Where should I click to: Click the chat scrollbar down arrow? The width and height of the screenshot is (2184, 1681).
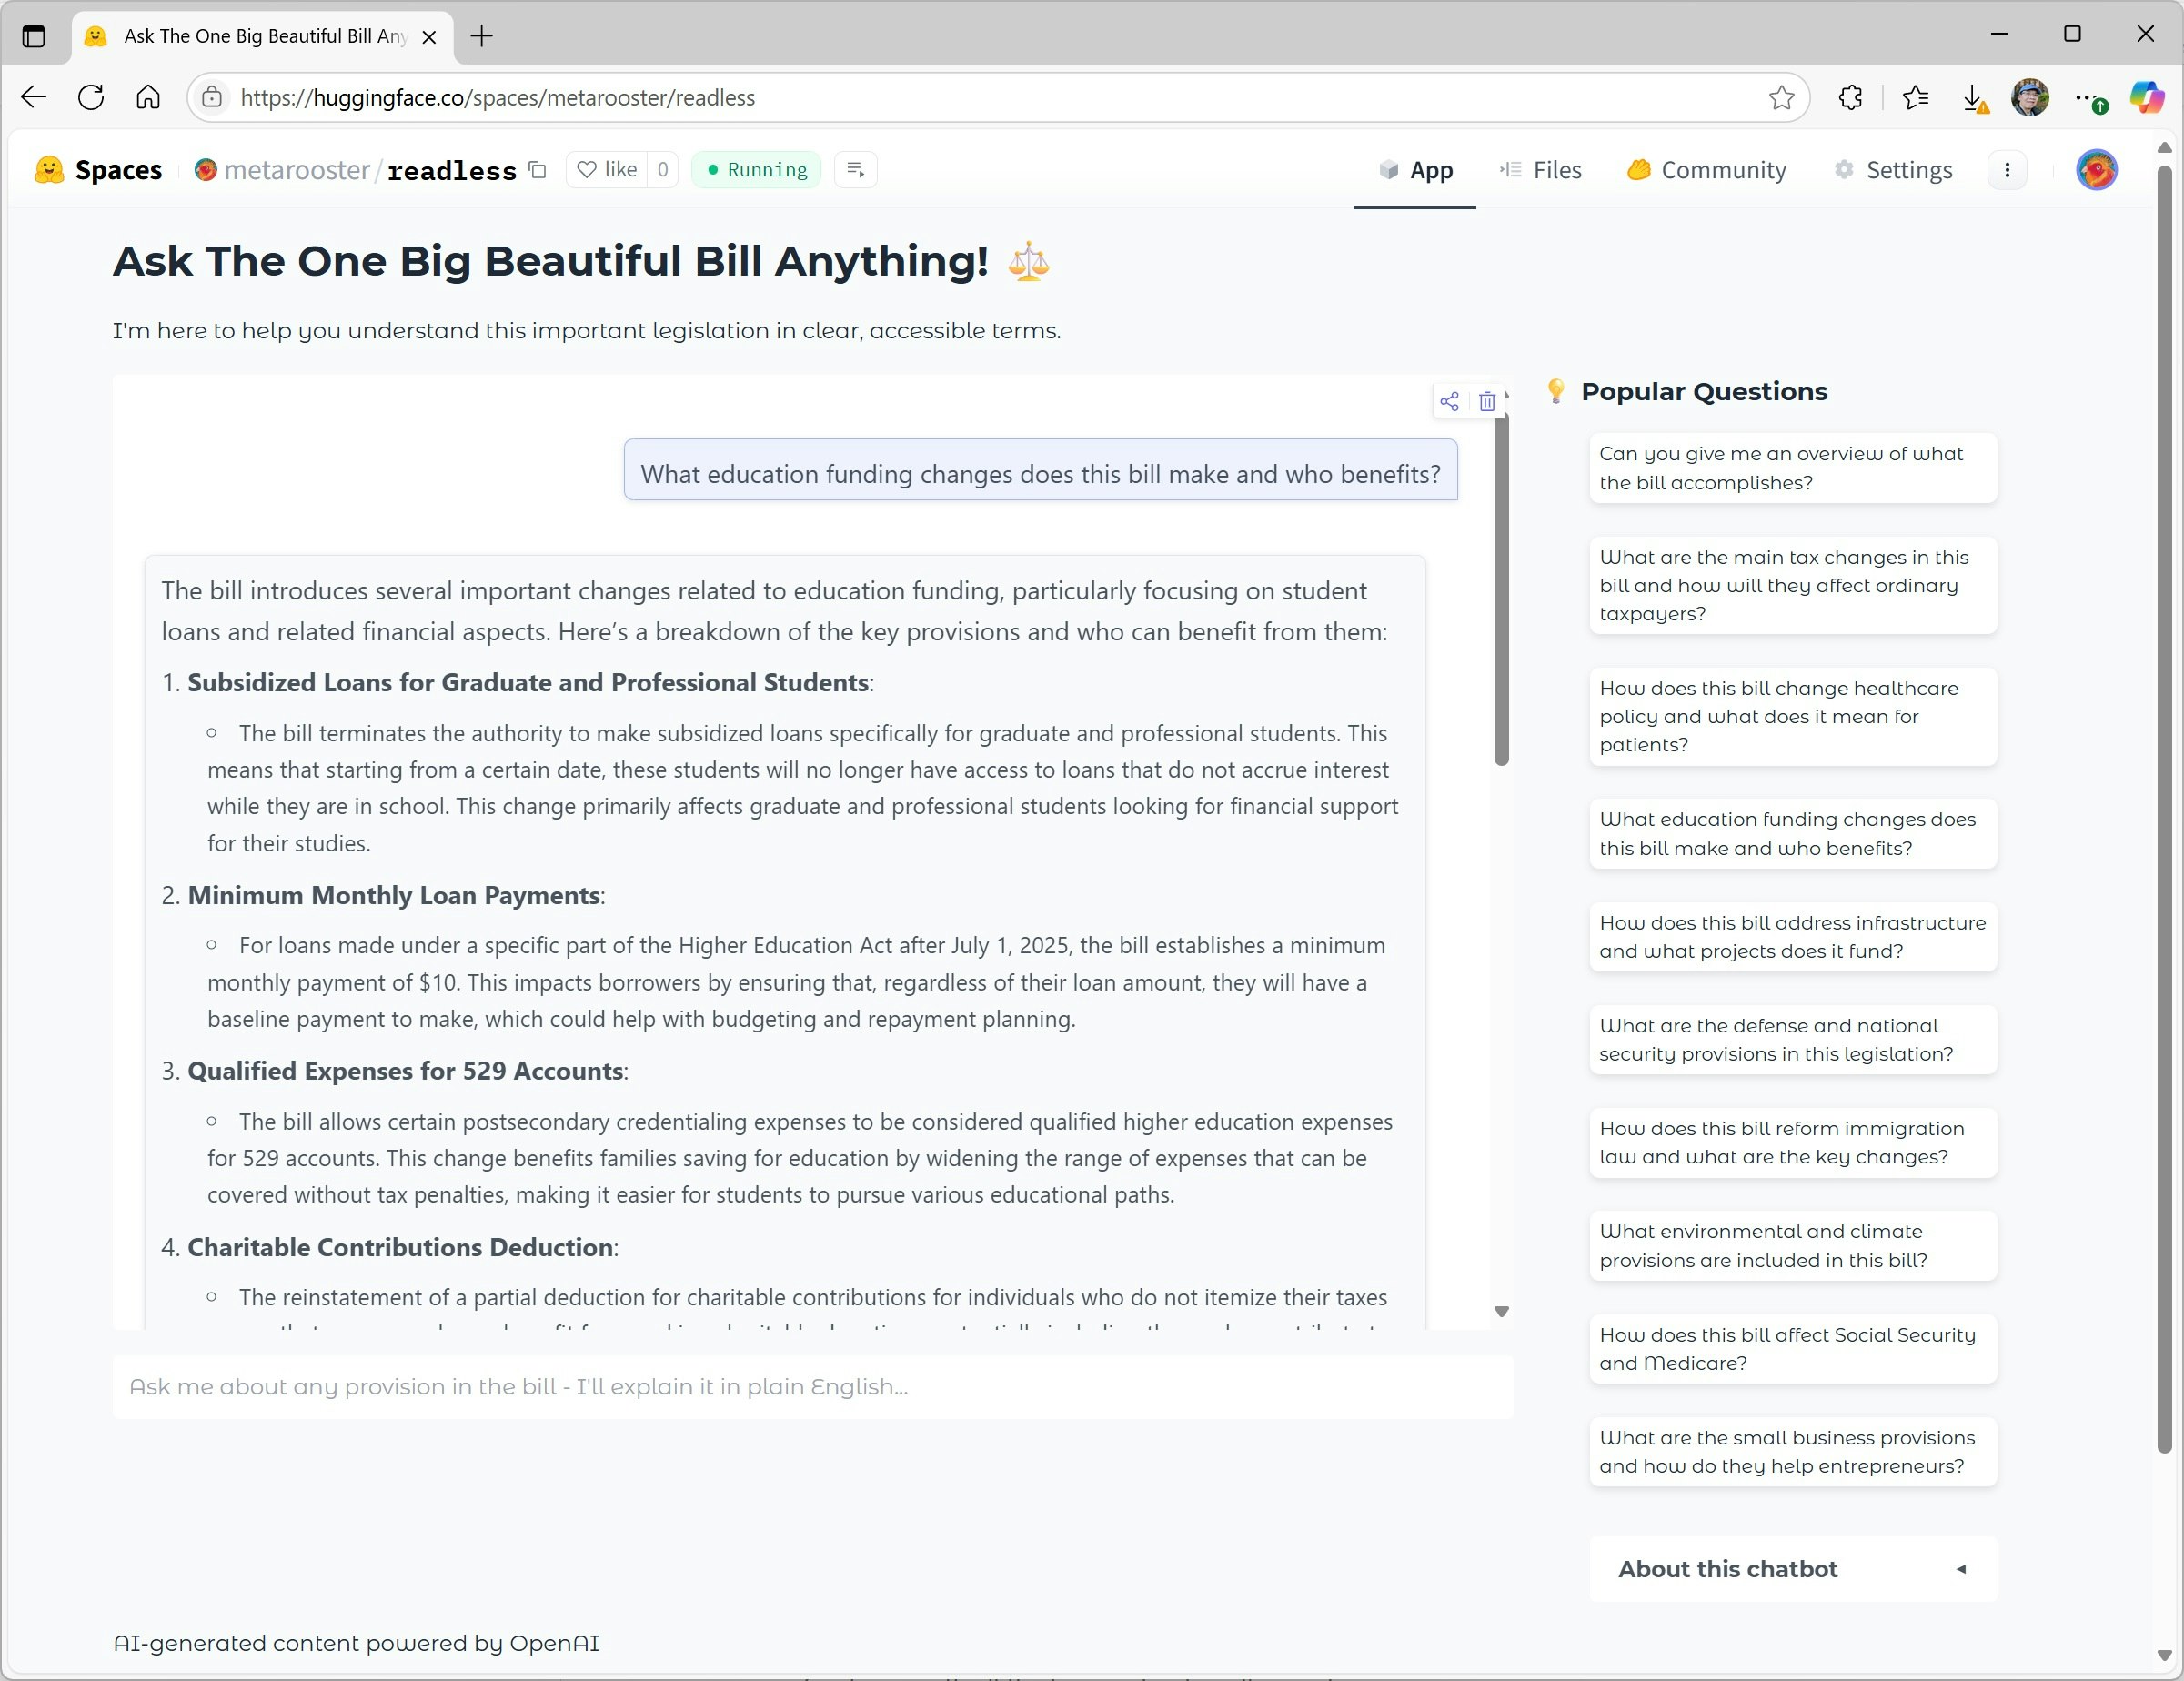pyautogui.click(x=1501, y=1311)
